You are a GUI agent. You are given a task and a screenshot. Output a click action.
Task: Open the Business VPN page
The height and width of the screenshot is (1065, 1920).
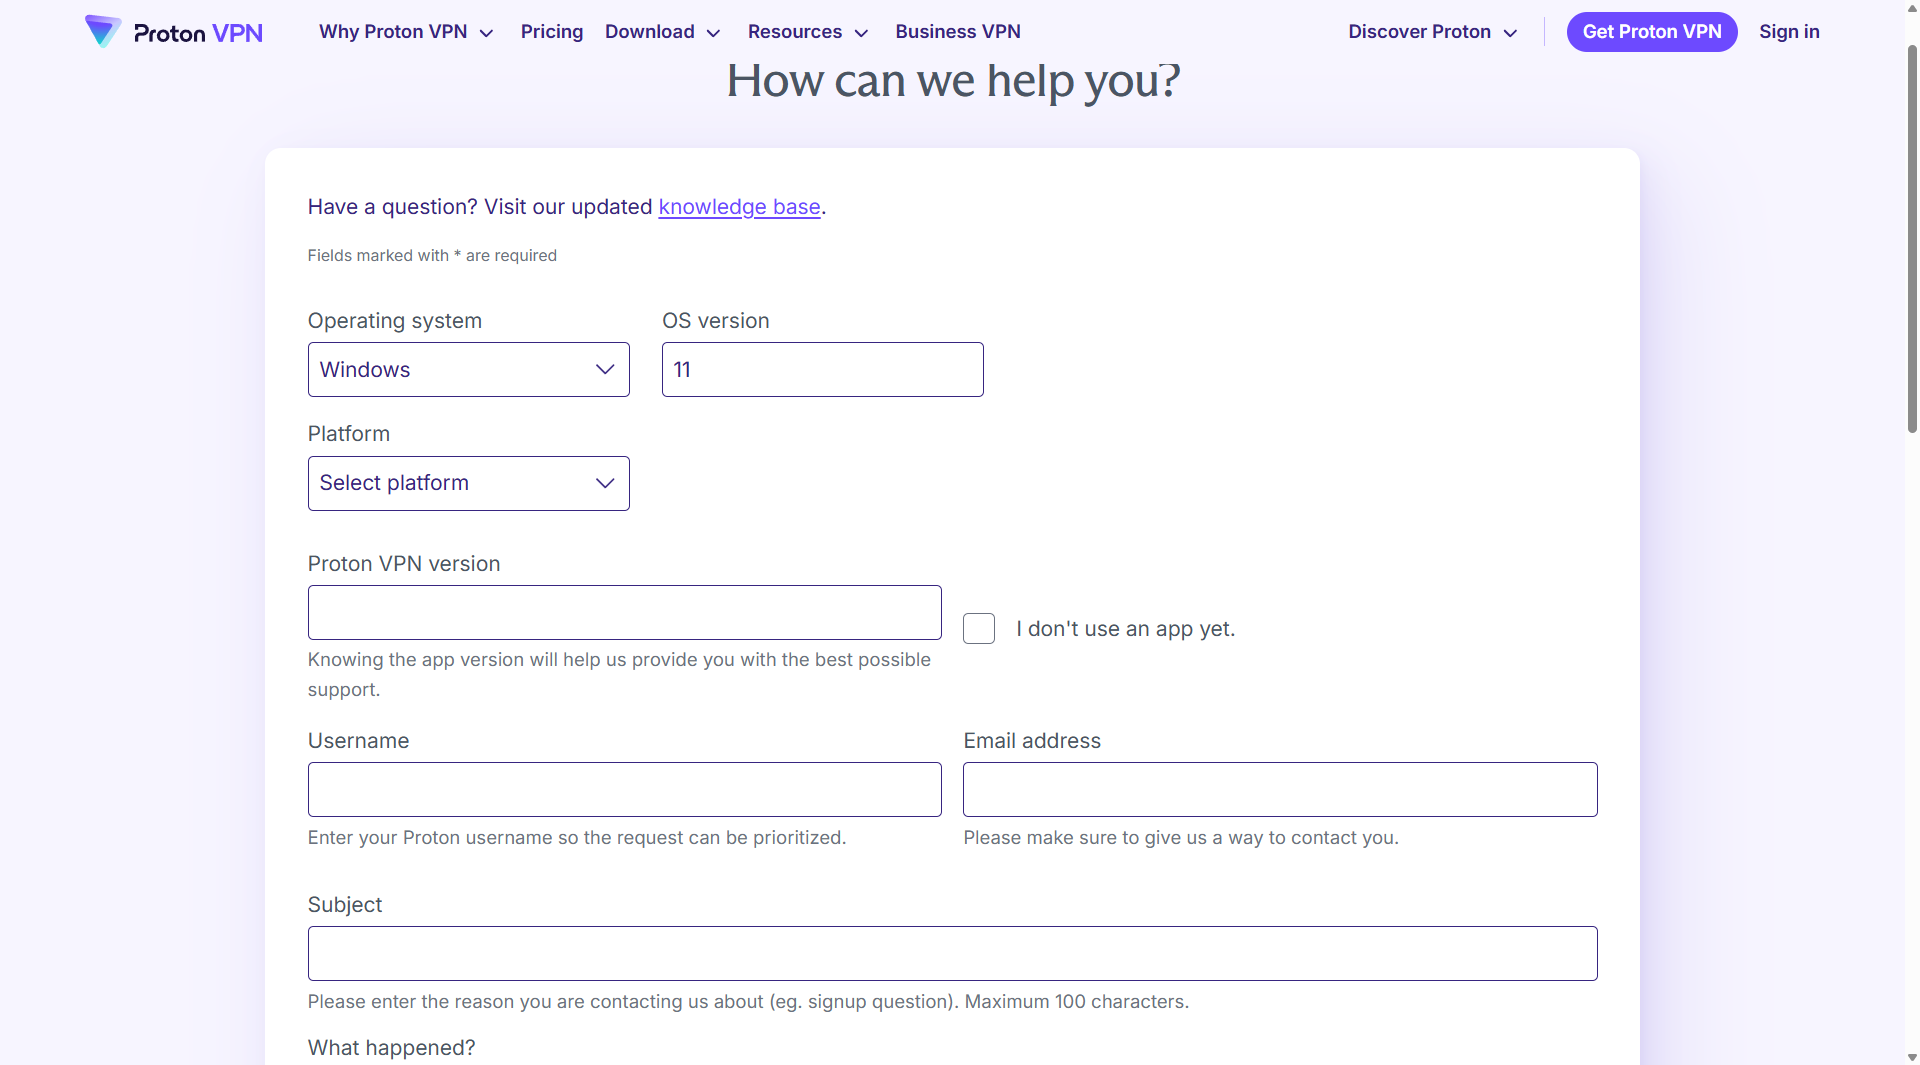pos(958,32)
